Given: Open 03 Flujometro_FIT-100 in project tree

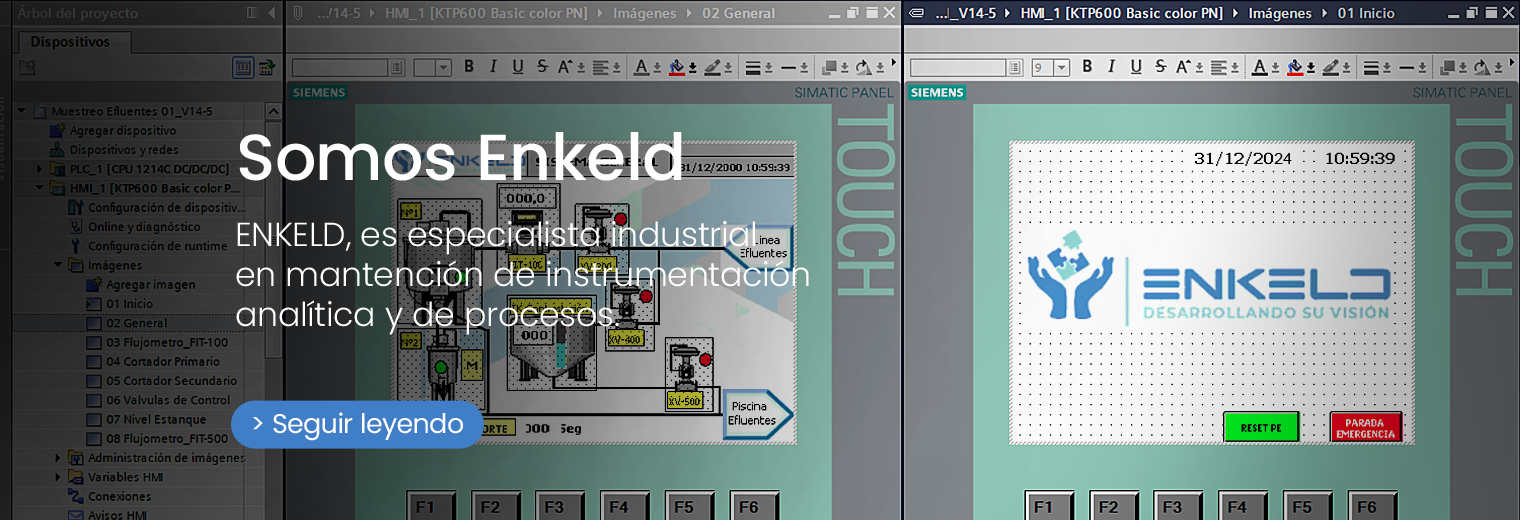Looking at the screenshot, I should pos(166,342).
